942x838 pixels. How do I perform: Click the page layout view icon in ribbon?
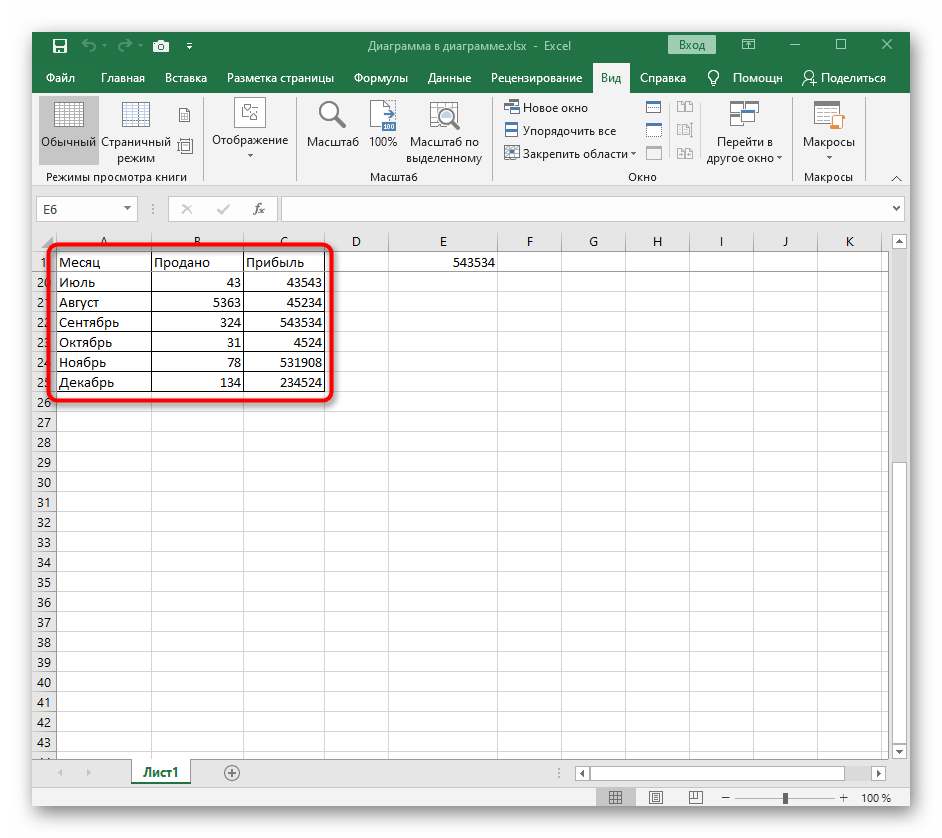click(184, 115)
